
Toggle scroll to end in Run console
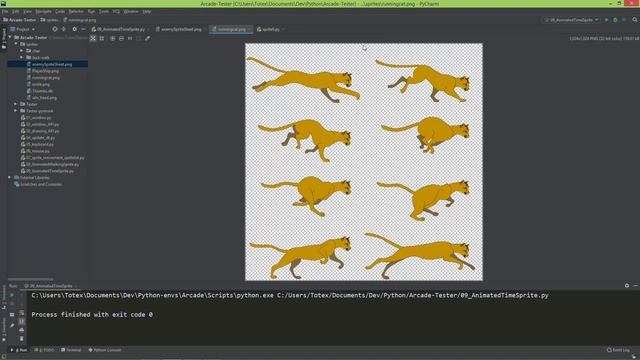coord(22,322)
